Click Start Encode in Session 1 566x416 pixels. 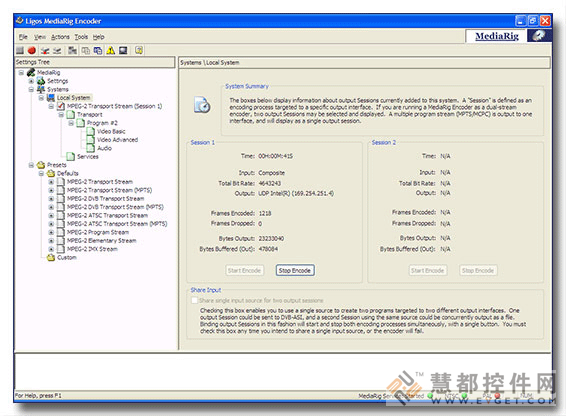(x=244, y=270)
